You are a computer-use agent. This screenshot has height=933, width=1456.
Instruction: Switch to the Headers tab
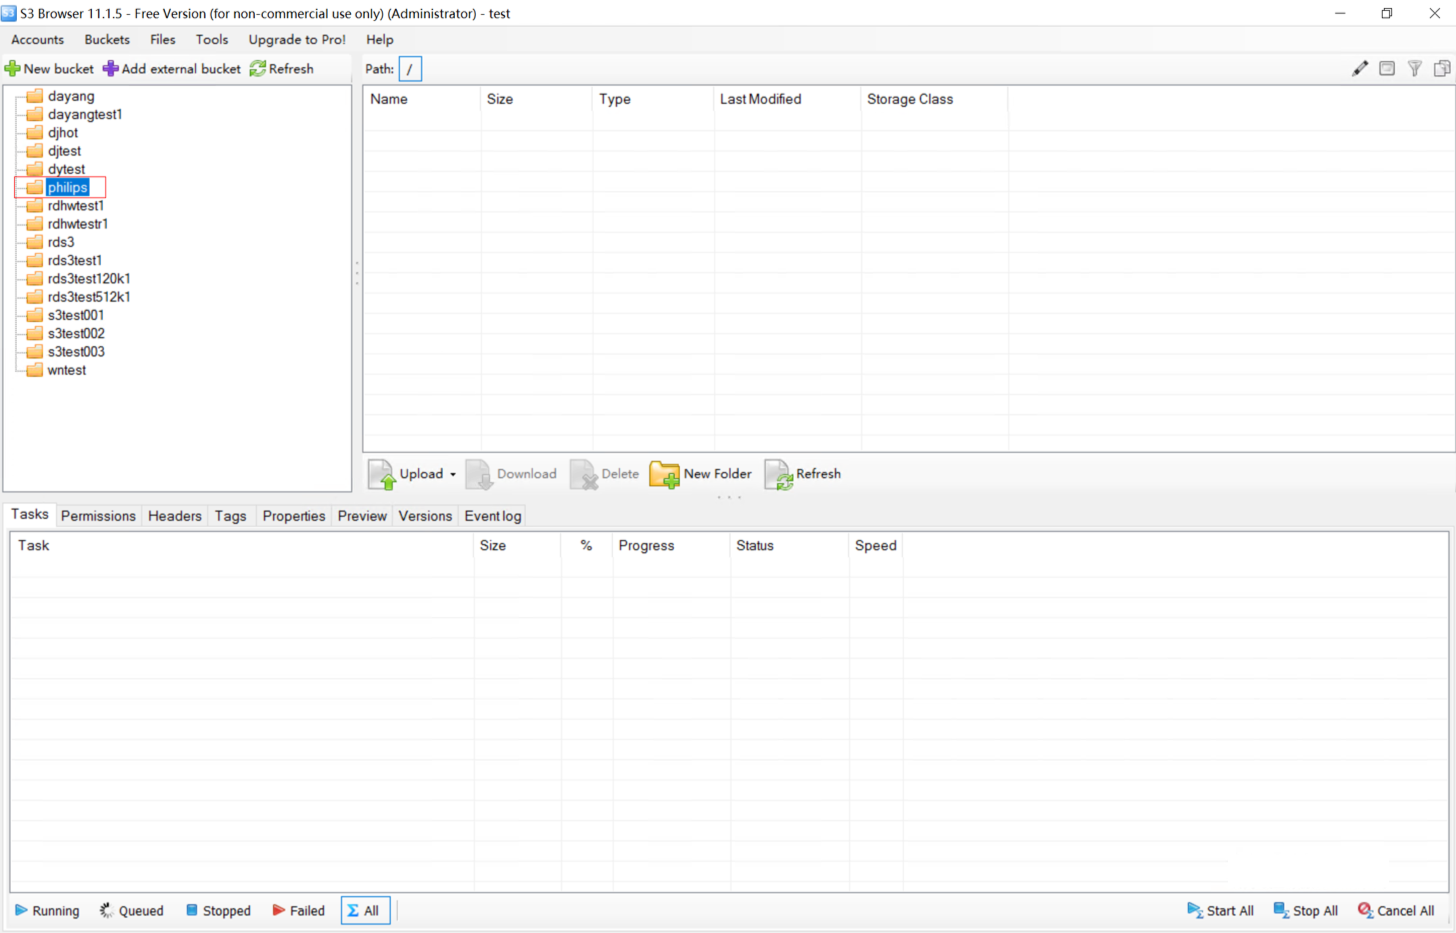(175, 516)
